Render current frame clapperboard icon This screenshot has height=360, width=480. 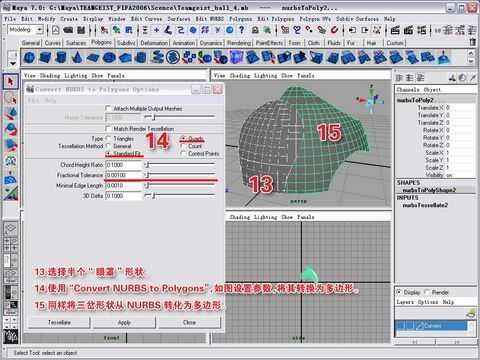pos(395,30)
